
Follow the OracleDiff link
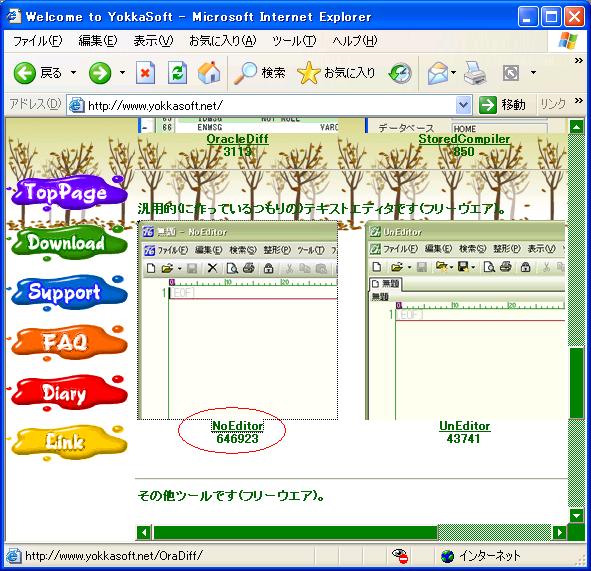[x=237, y=139]
